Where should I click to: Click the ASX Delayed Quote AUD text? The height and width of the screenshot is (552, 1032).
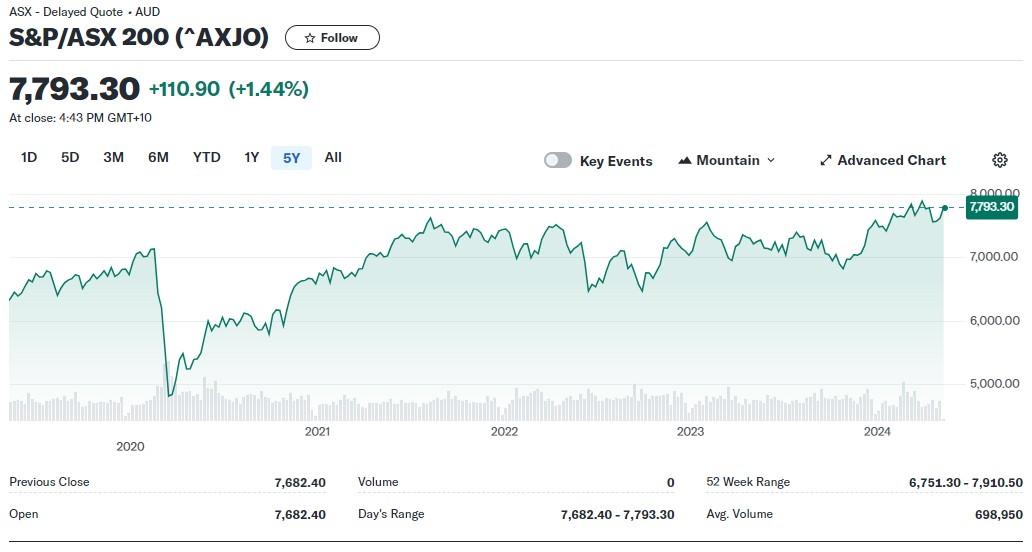pos(84,12)
